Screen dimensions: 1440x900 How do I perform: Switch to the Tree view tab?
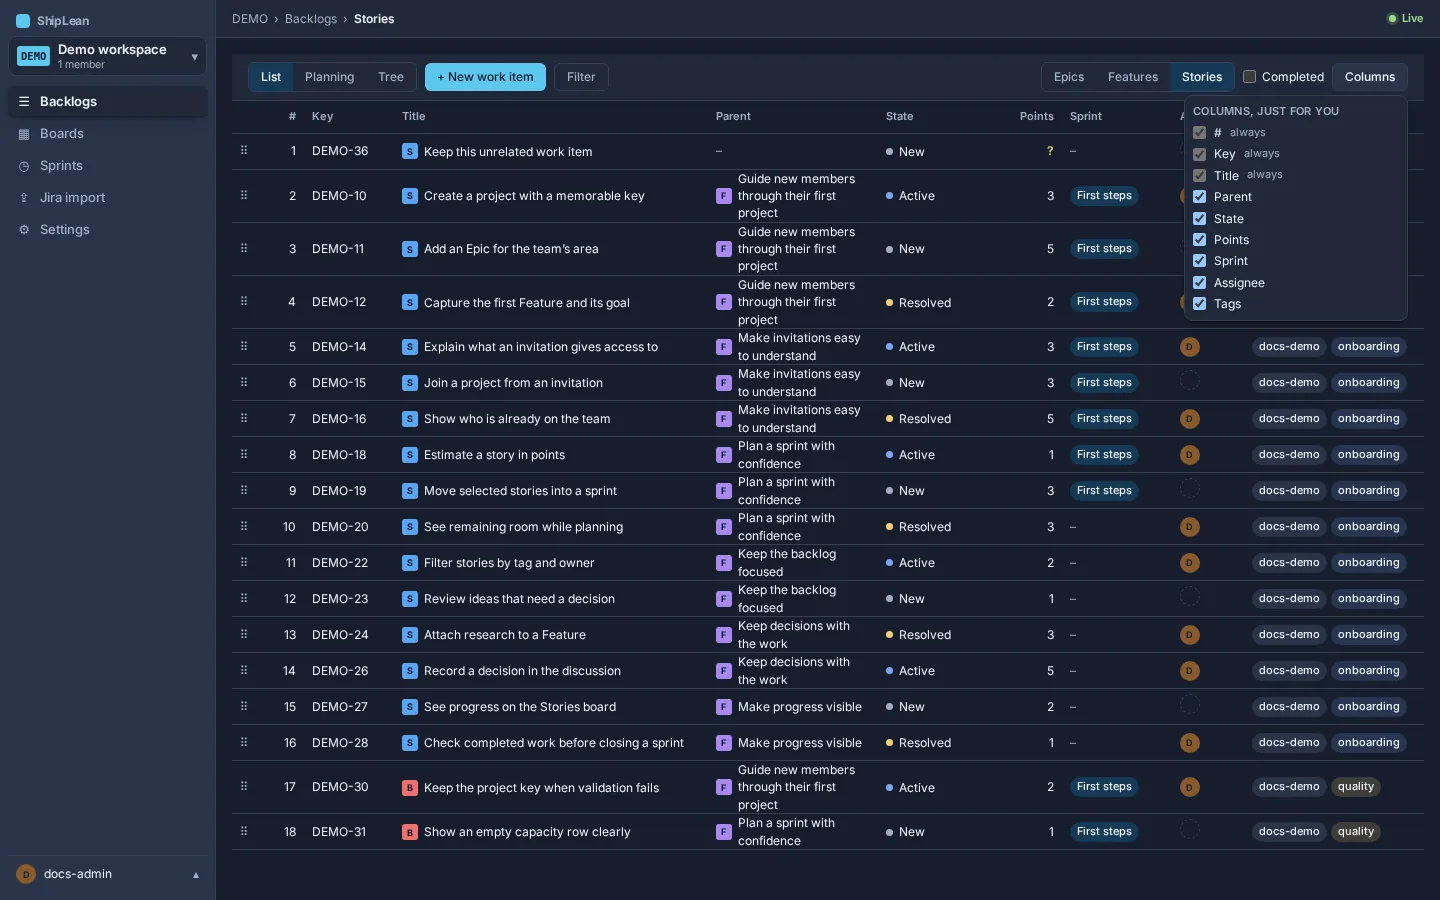391,77
